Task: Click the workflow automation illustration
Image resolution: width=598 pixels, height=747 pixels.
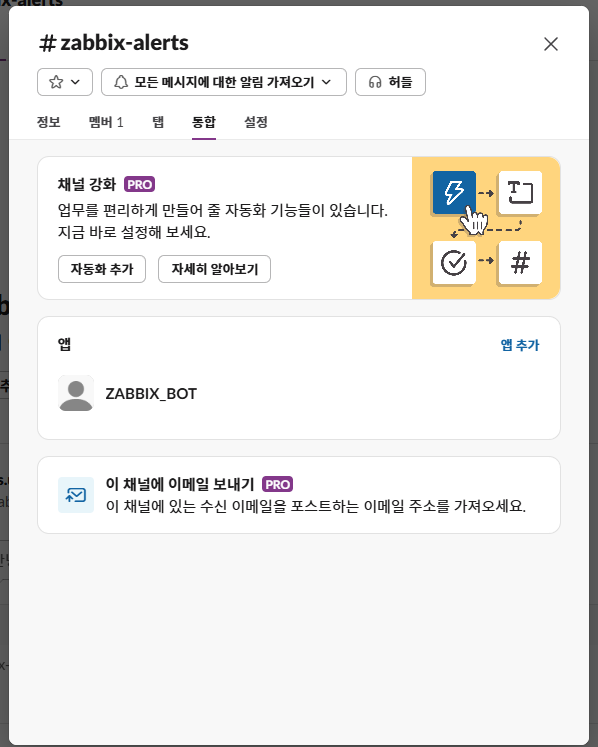Action: coord(486,228)
